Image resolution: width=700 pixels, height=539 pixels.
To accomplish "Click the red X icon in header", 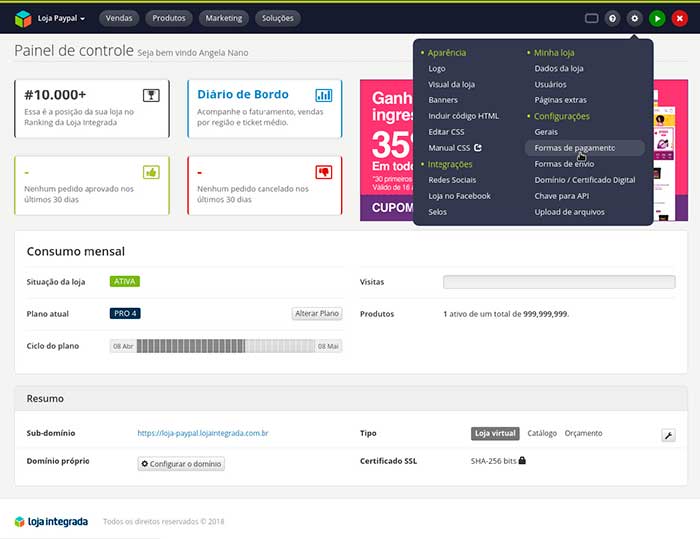I will pyautogui.click(x=679, y=18).
